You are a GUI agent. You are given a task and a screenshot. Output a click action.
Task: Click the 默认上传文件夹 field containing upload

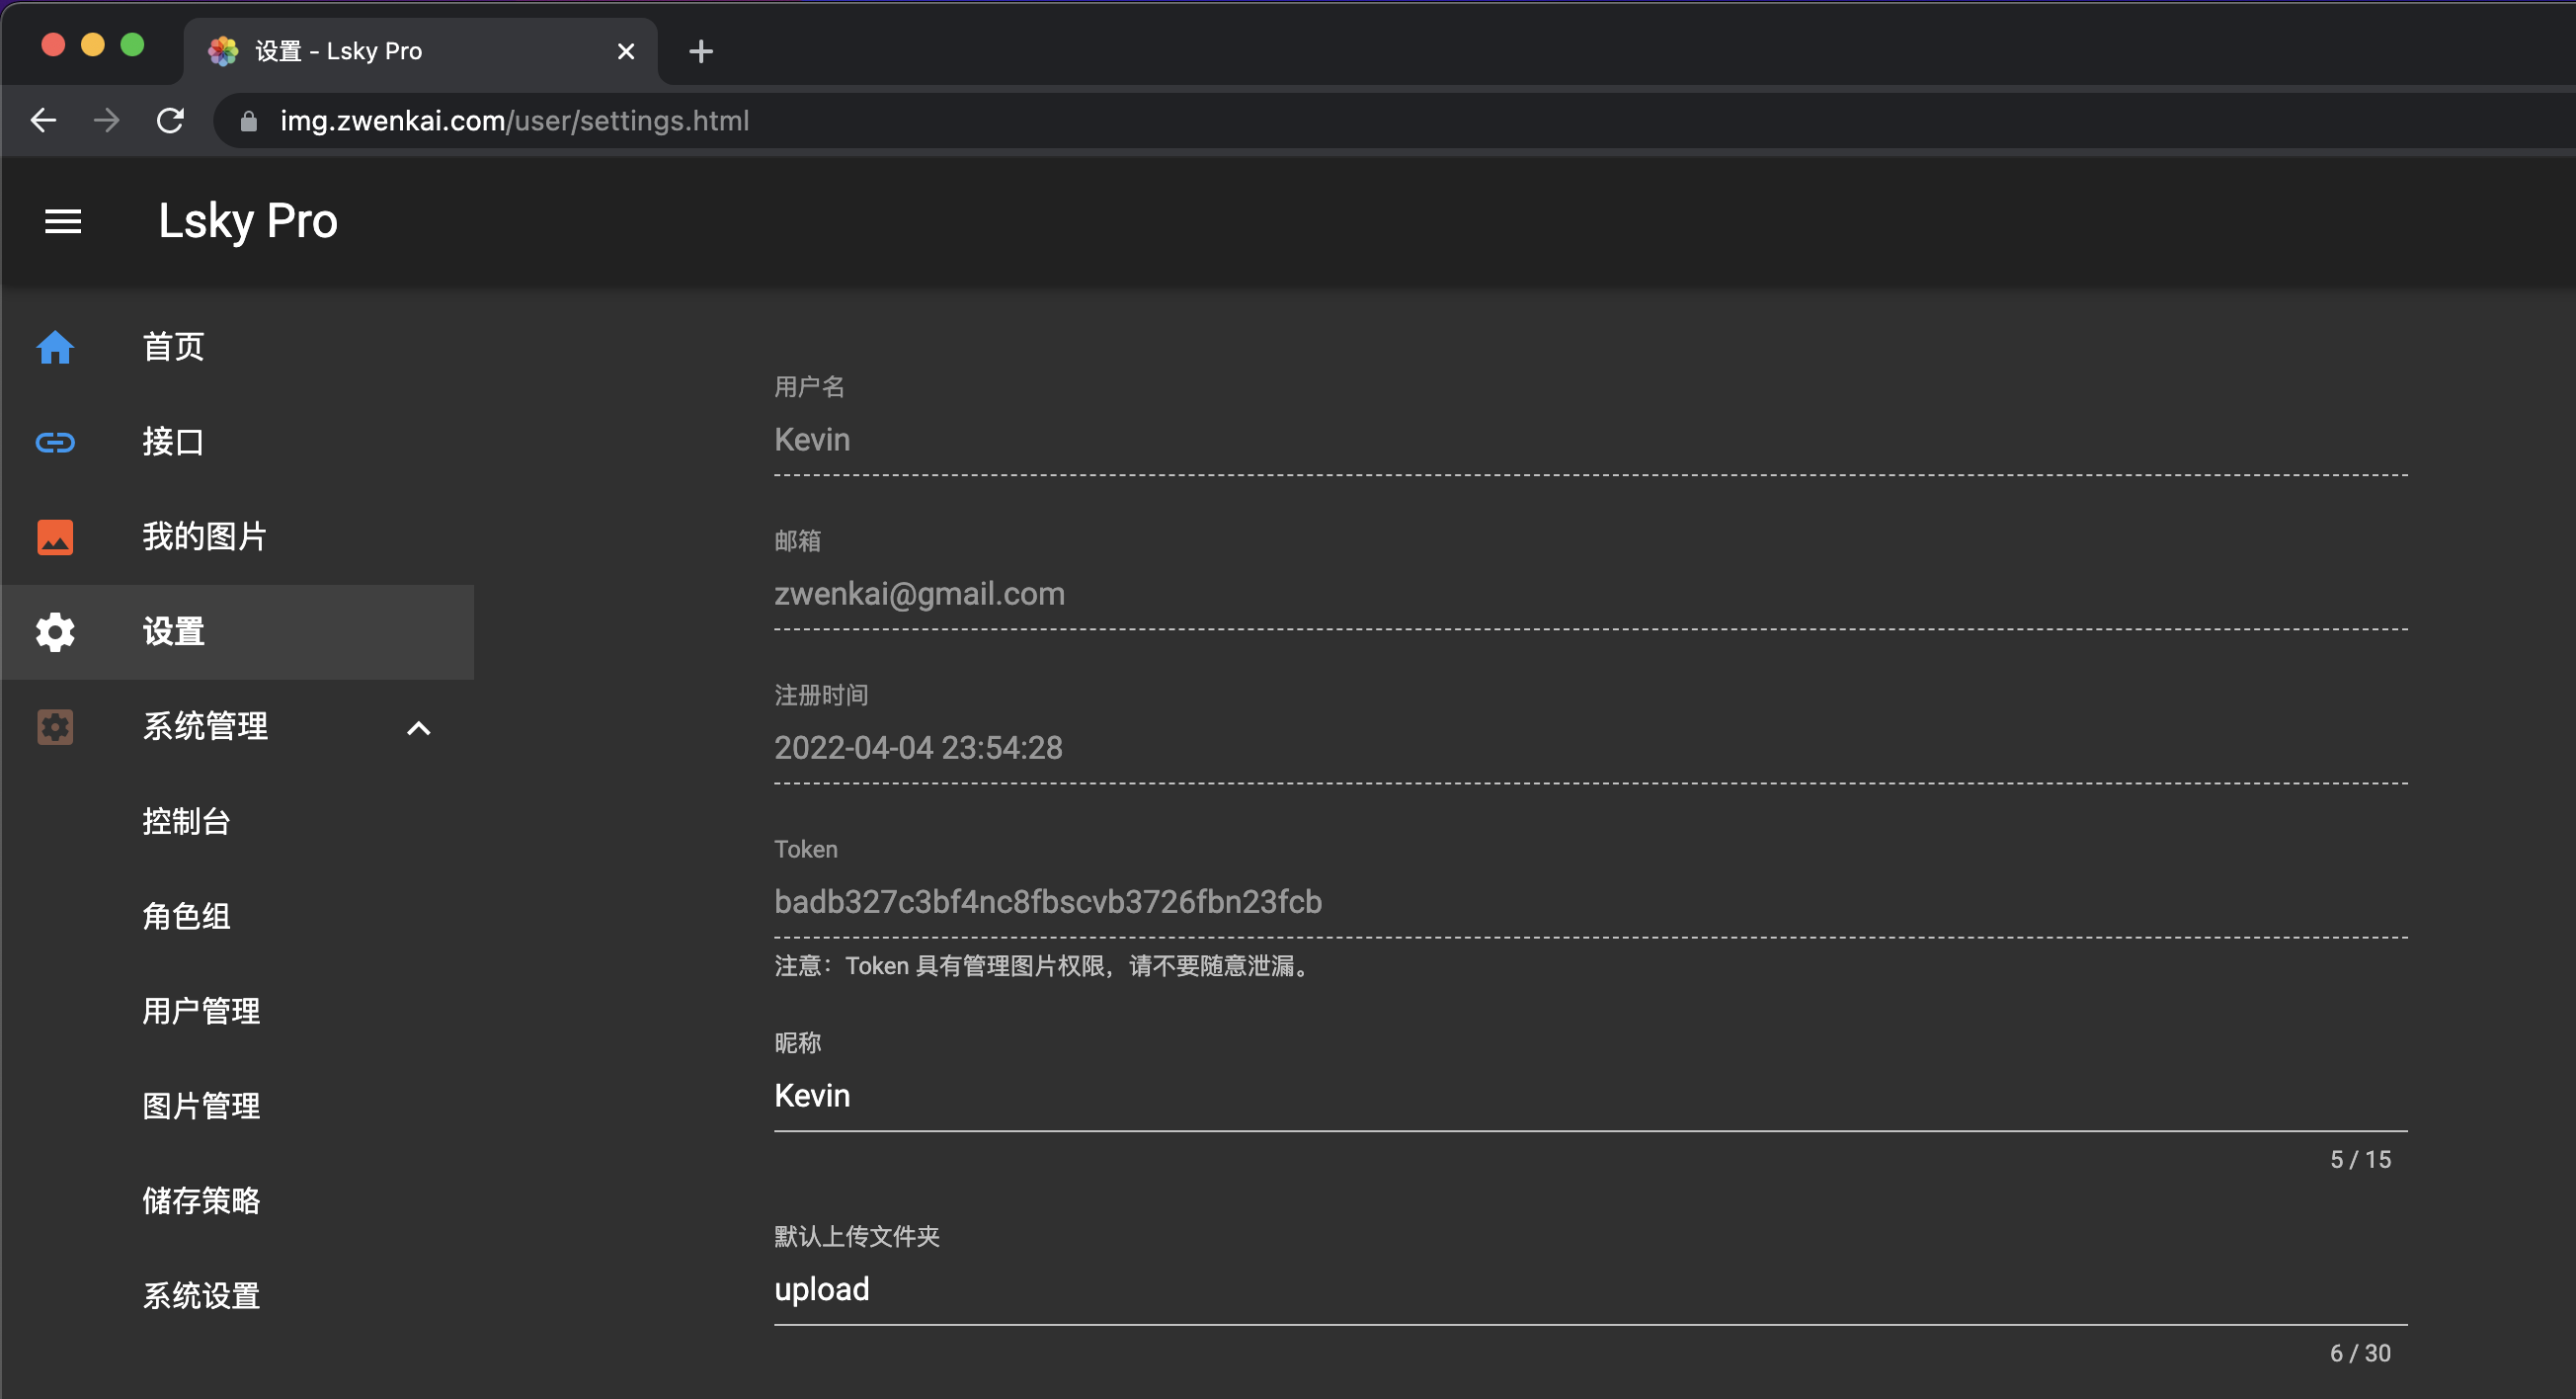(x=1590, y=1290)
